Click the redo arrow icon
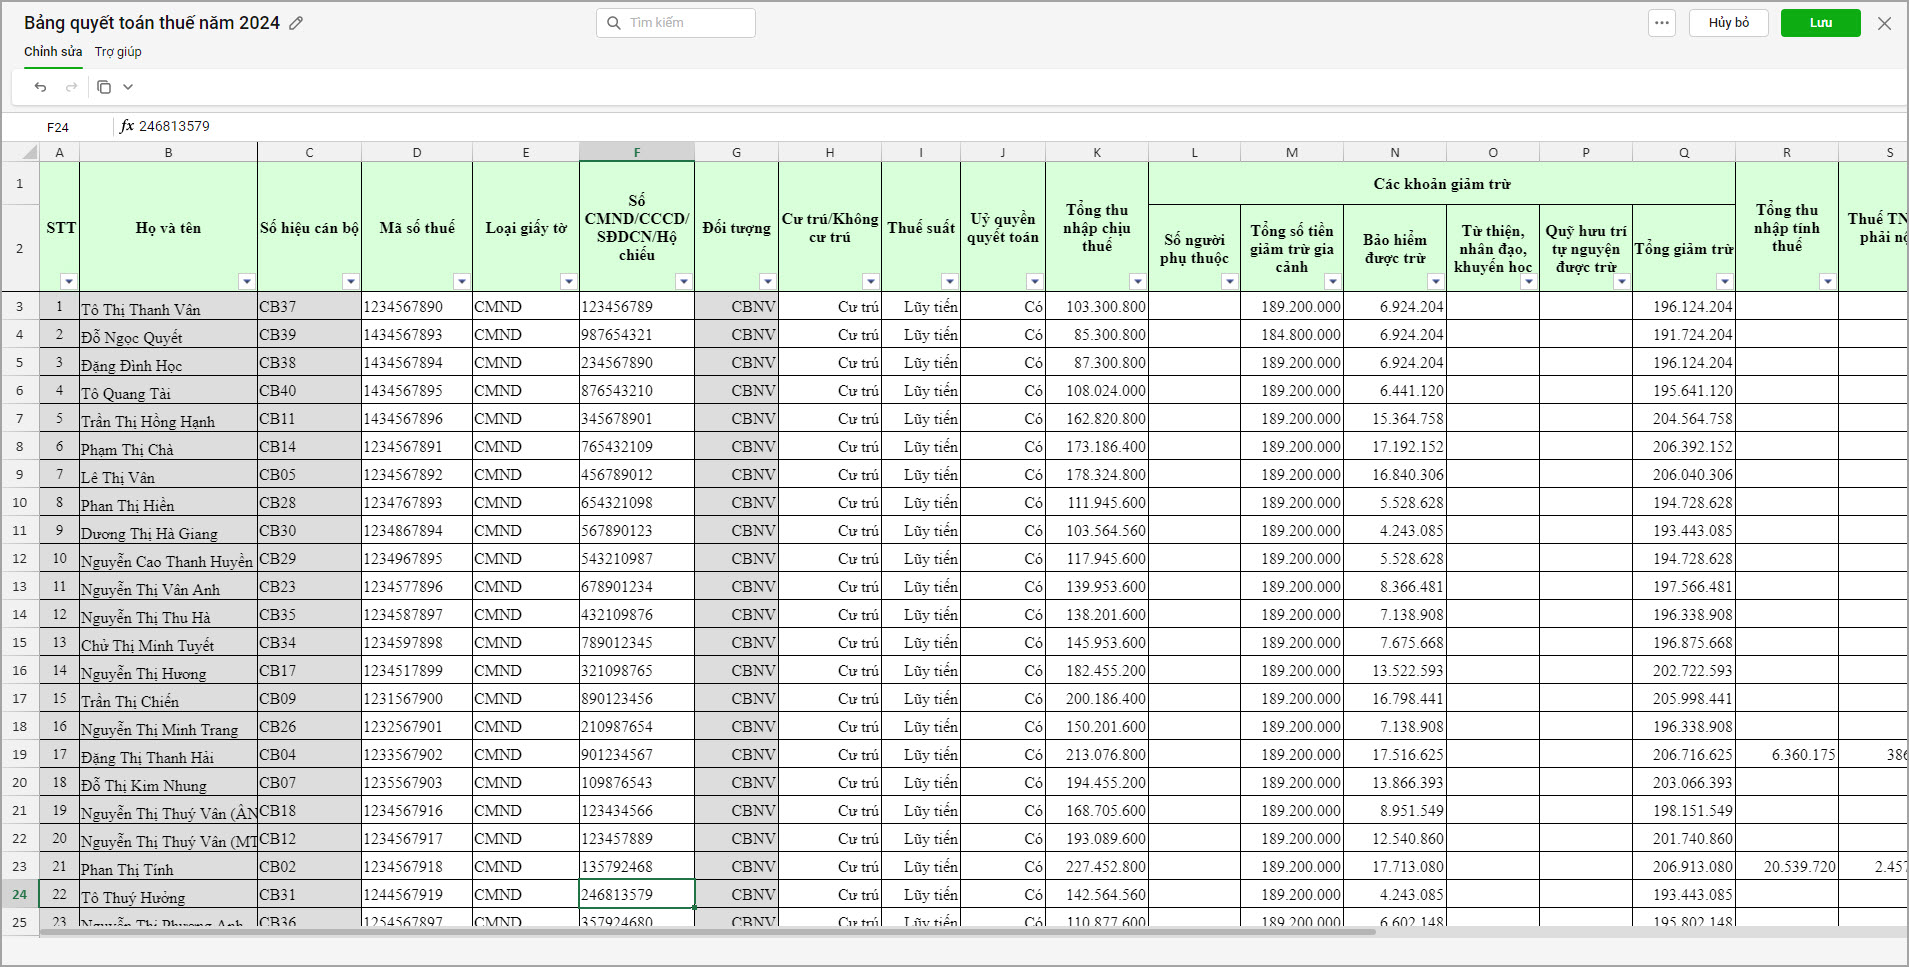 [x=71, y=87]
